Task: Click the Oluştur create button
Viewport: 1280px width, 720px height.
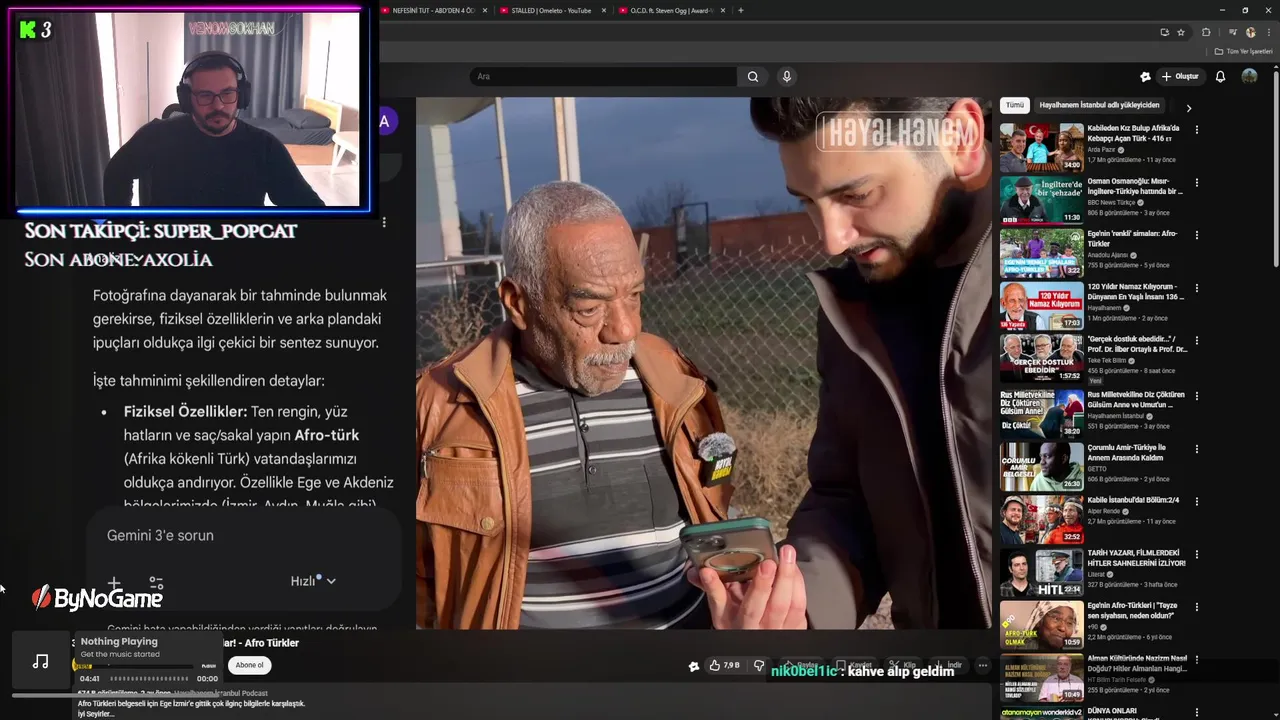Action: [1180, 77]
